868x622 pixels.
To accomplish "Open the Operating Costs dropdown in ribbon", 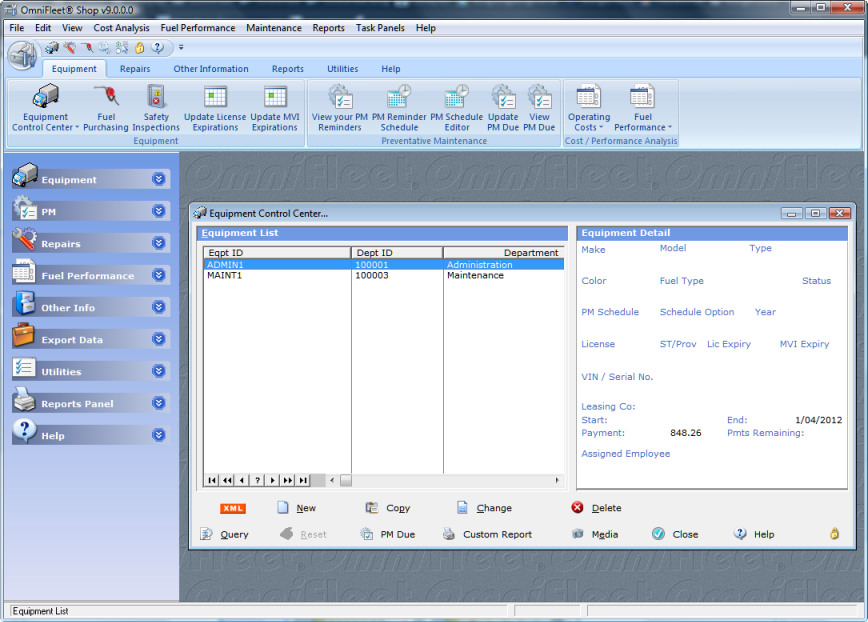I will click(x=588, y=108).
